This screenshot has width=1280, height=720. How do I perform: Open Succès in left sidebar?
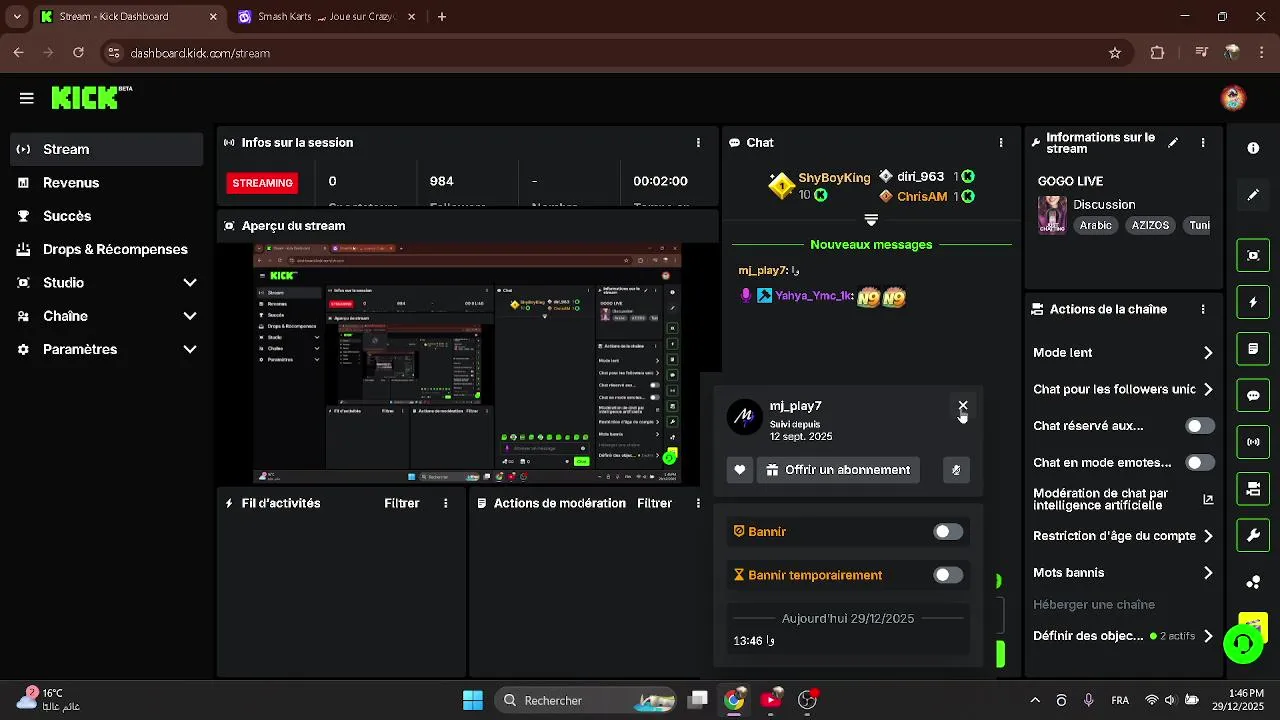pos(107,216)
